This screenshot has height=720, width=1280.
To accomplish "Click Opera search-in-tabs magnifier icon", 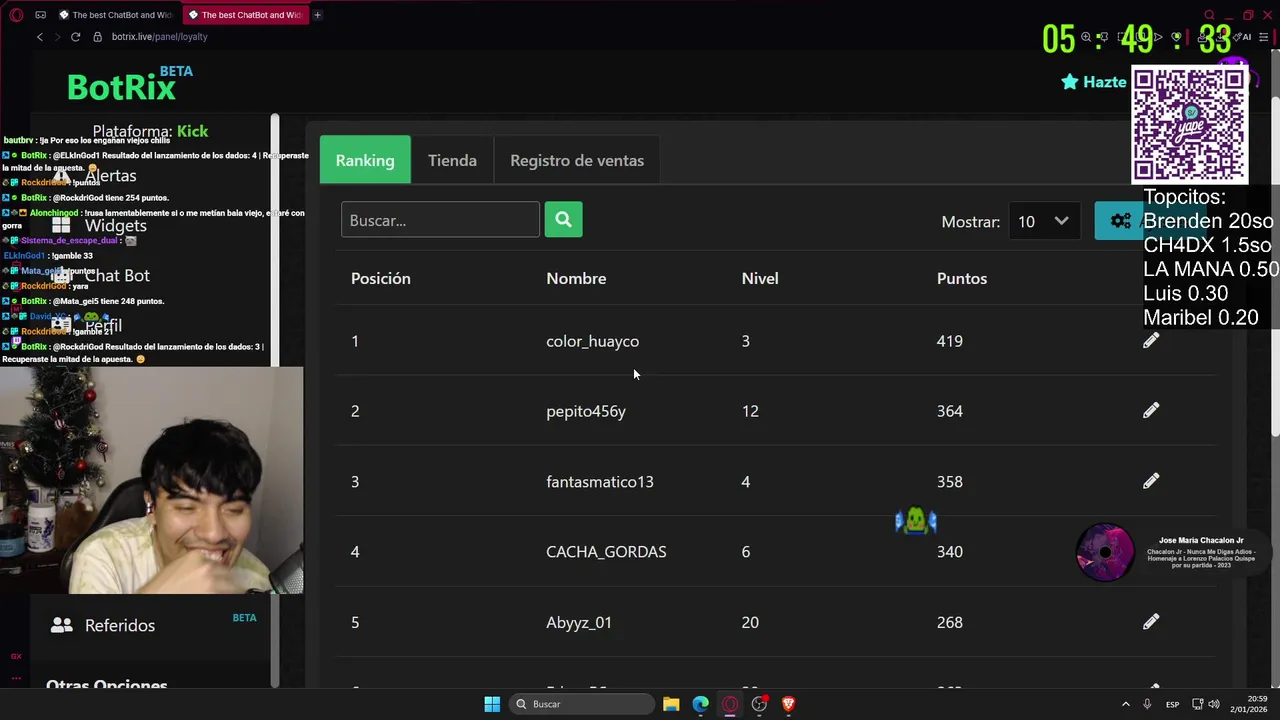I will pos(1209,15).
